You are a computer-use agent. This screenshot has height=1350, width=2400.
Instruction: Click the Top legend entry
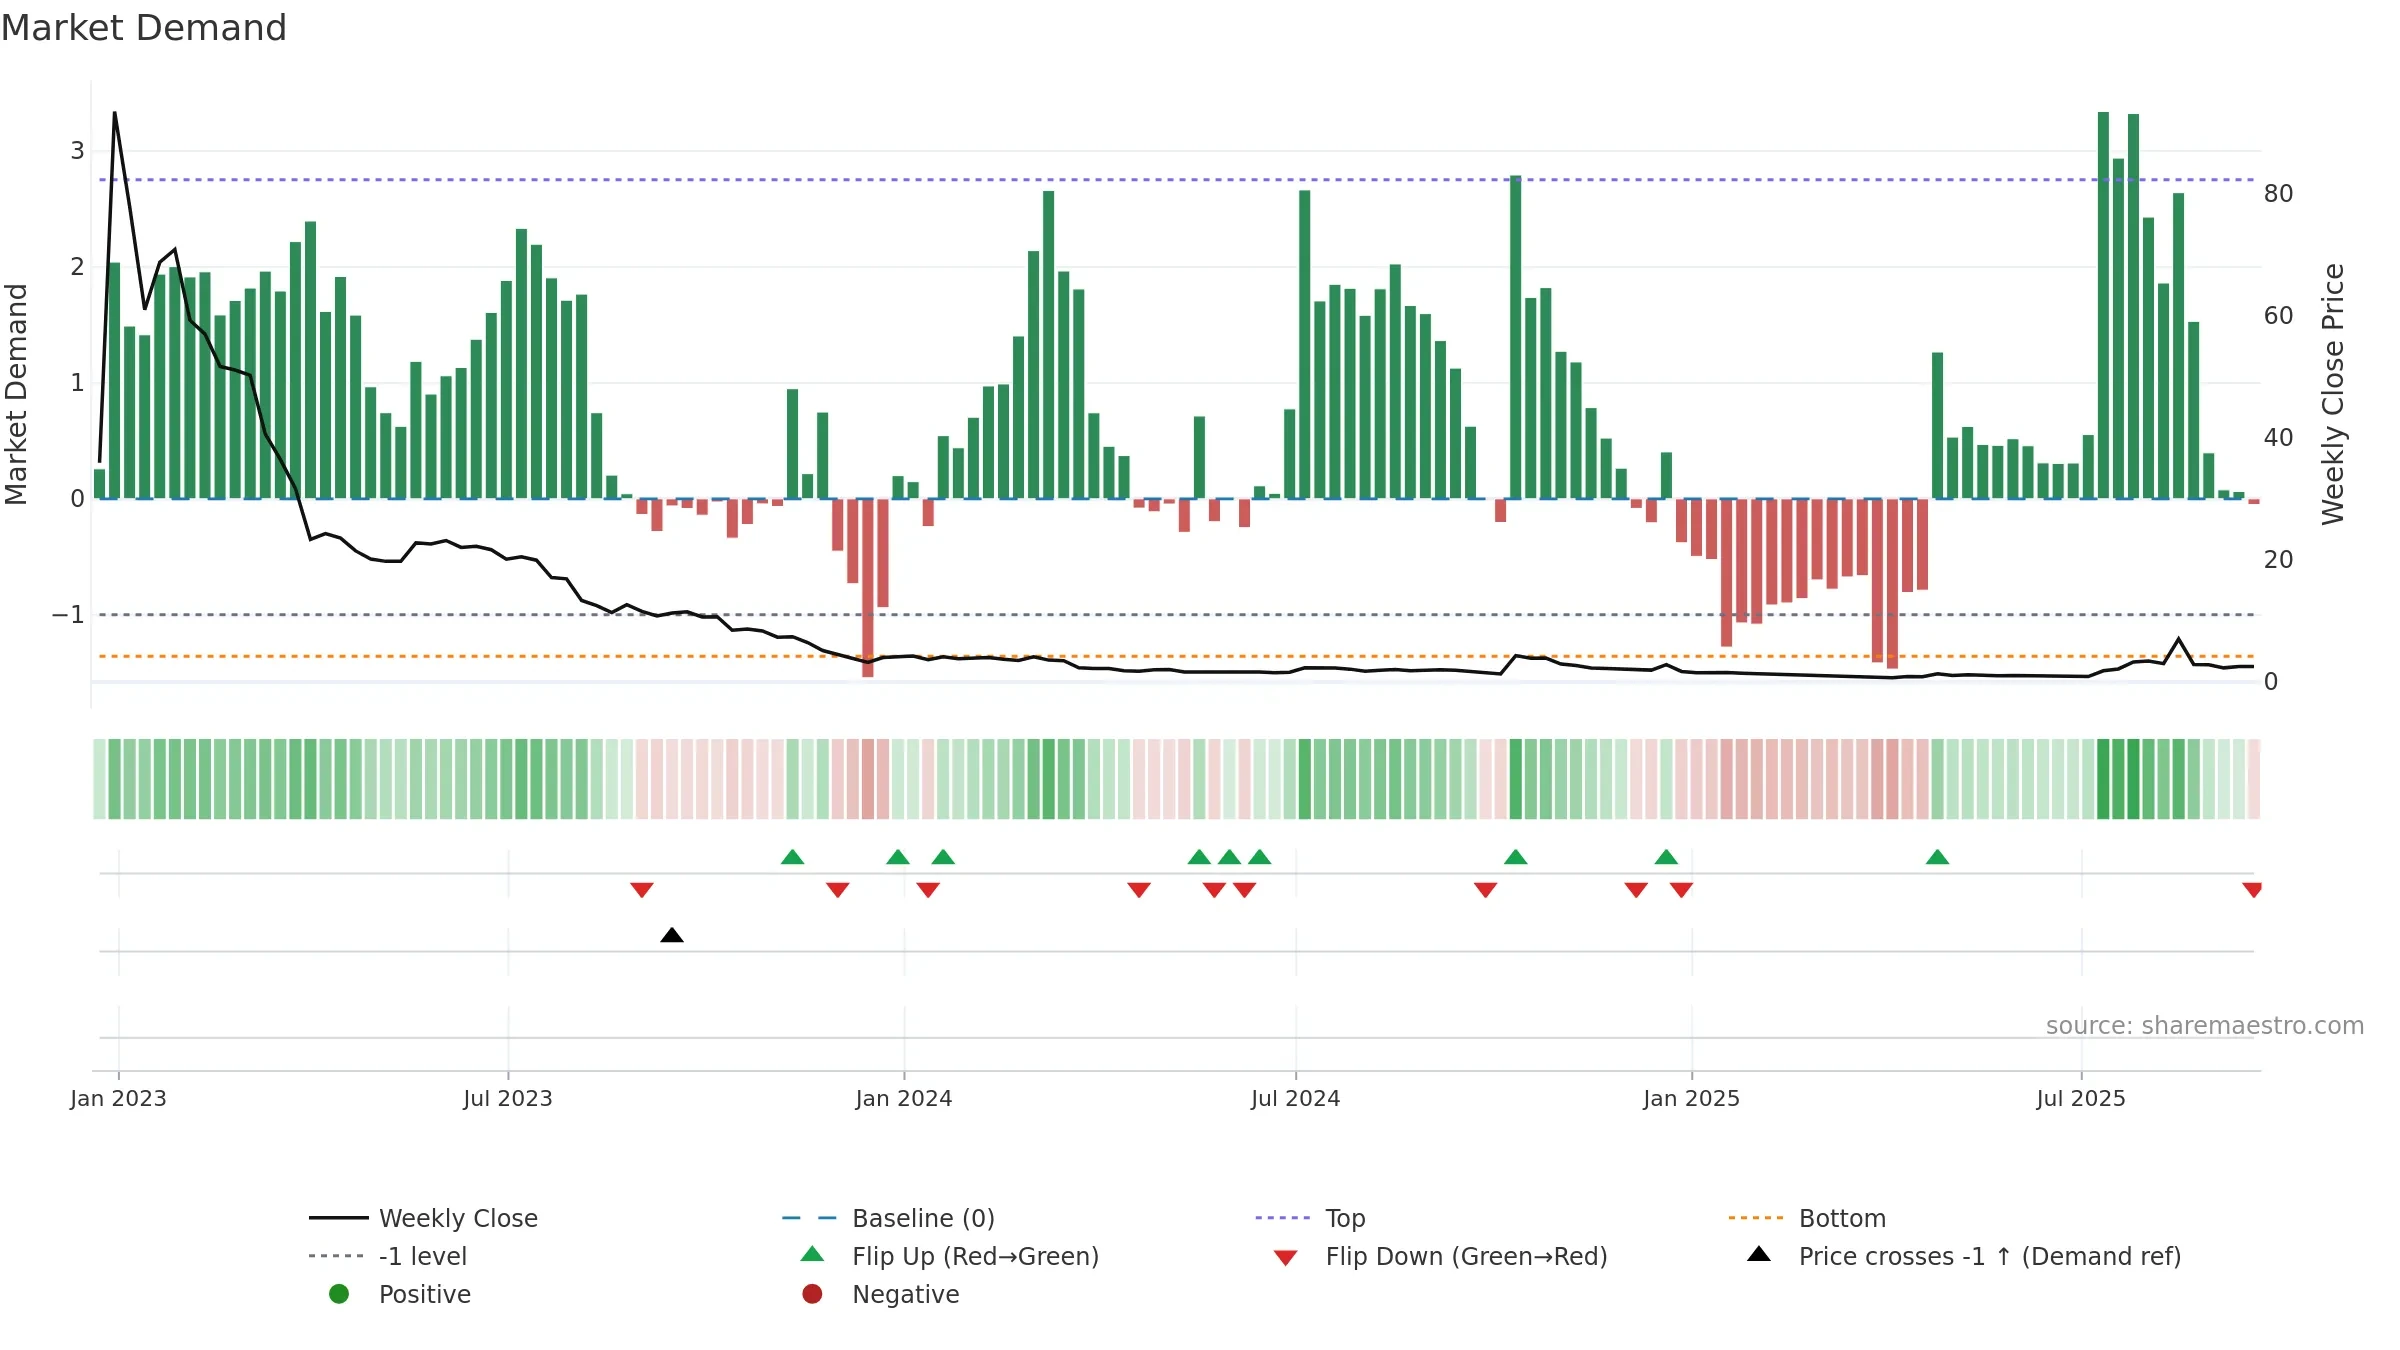(x=1310, y=1218)
